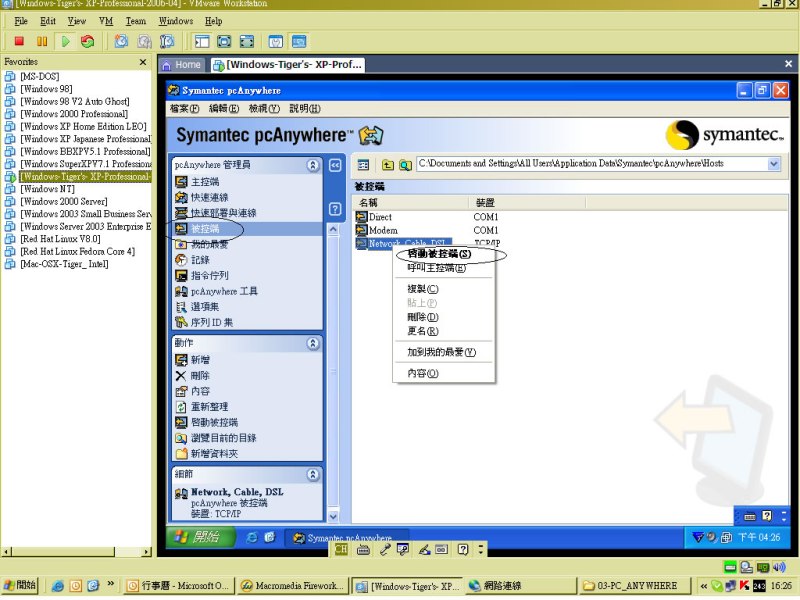
Task: Click 新增資料夾 in the 動作 panel
Action: 206,454
